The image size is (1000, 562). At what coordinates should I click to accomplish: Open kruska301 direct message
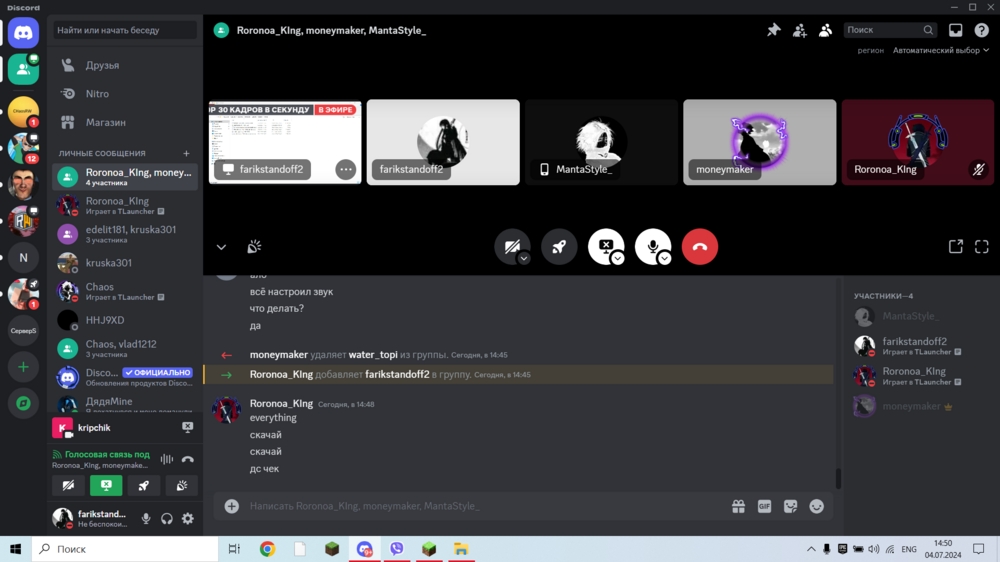[125, 263]
